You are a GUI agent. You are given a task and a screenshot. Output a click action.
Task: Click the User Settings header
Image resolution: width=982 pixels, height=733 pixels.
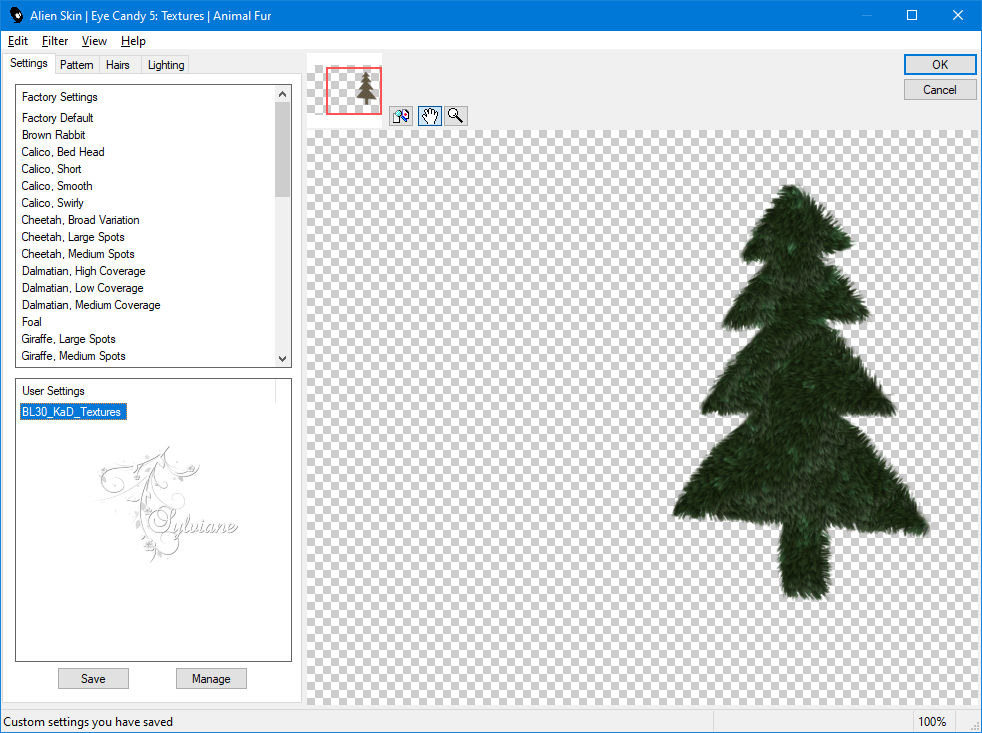(x=53, y=391)
